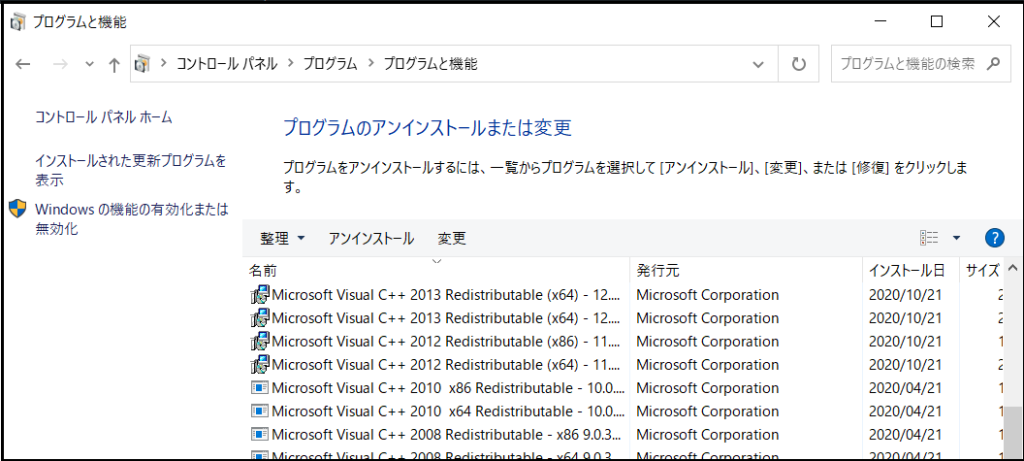Open the 整理 dropdown menu
This screenshot has width=1024, height=461.
282,238
